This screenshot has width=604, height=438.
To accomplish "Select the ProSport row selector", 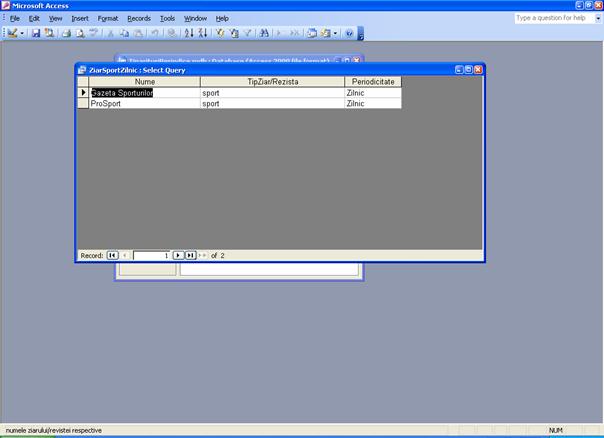I will click(x=84, y=103).
